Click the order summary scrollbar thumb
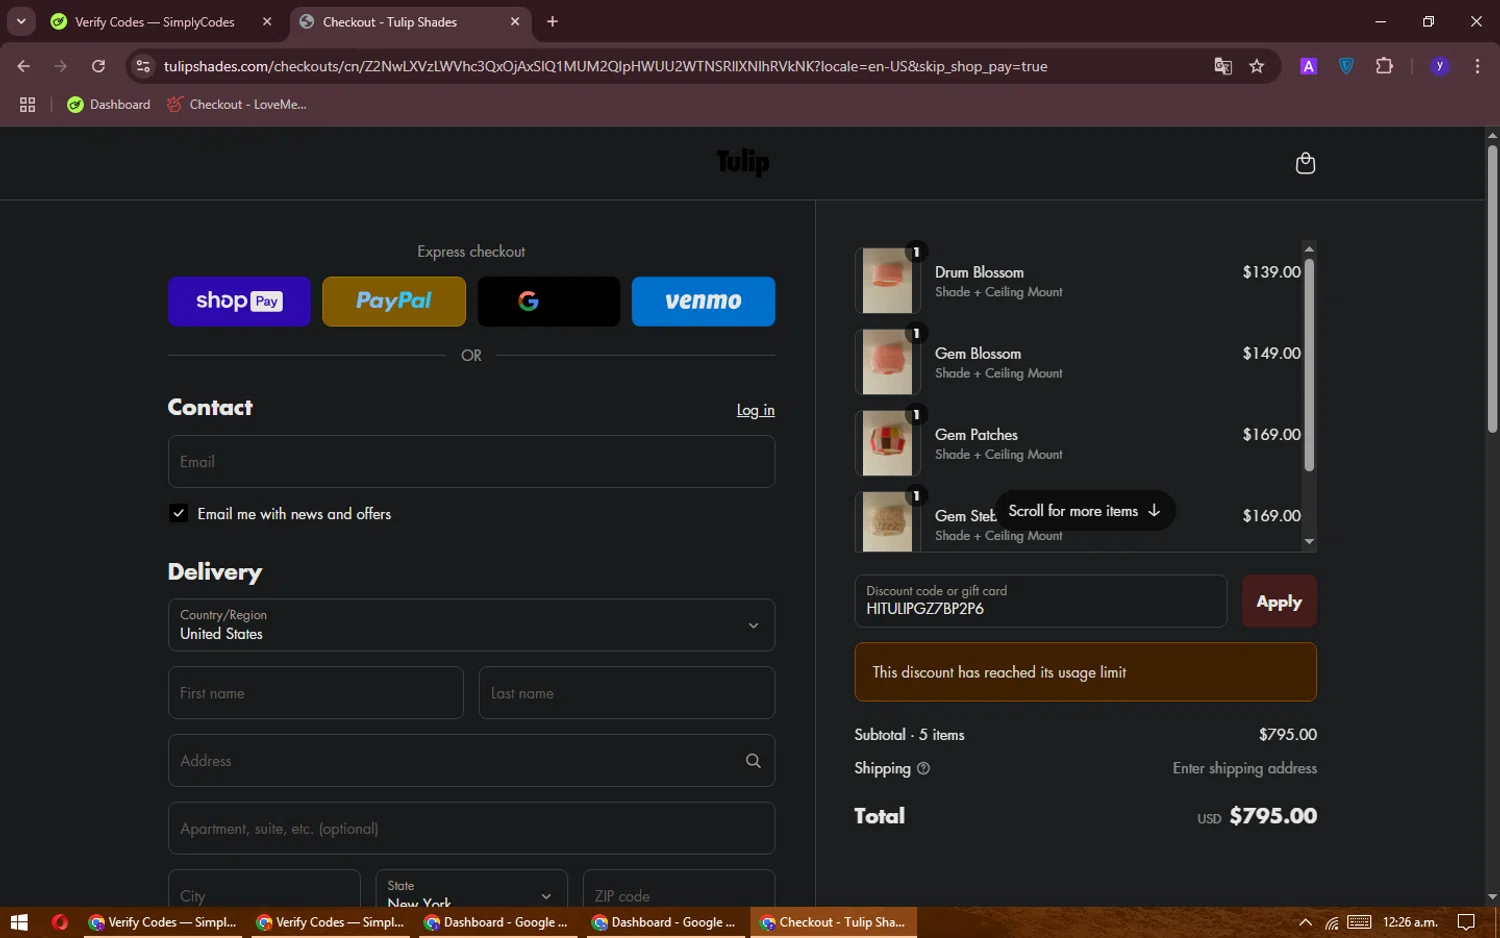Screen dimensions: 1500x938 (1309, 365)
